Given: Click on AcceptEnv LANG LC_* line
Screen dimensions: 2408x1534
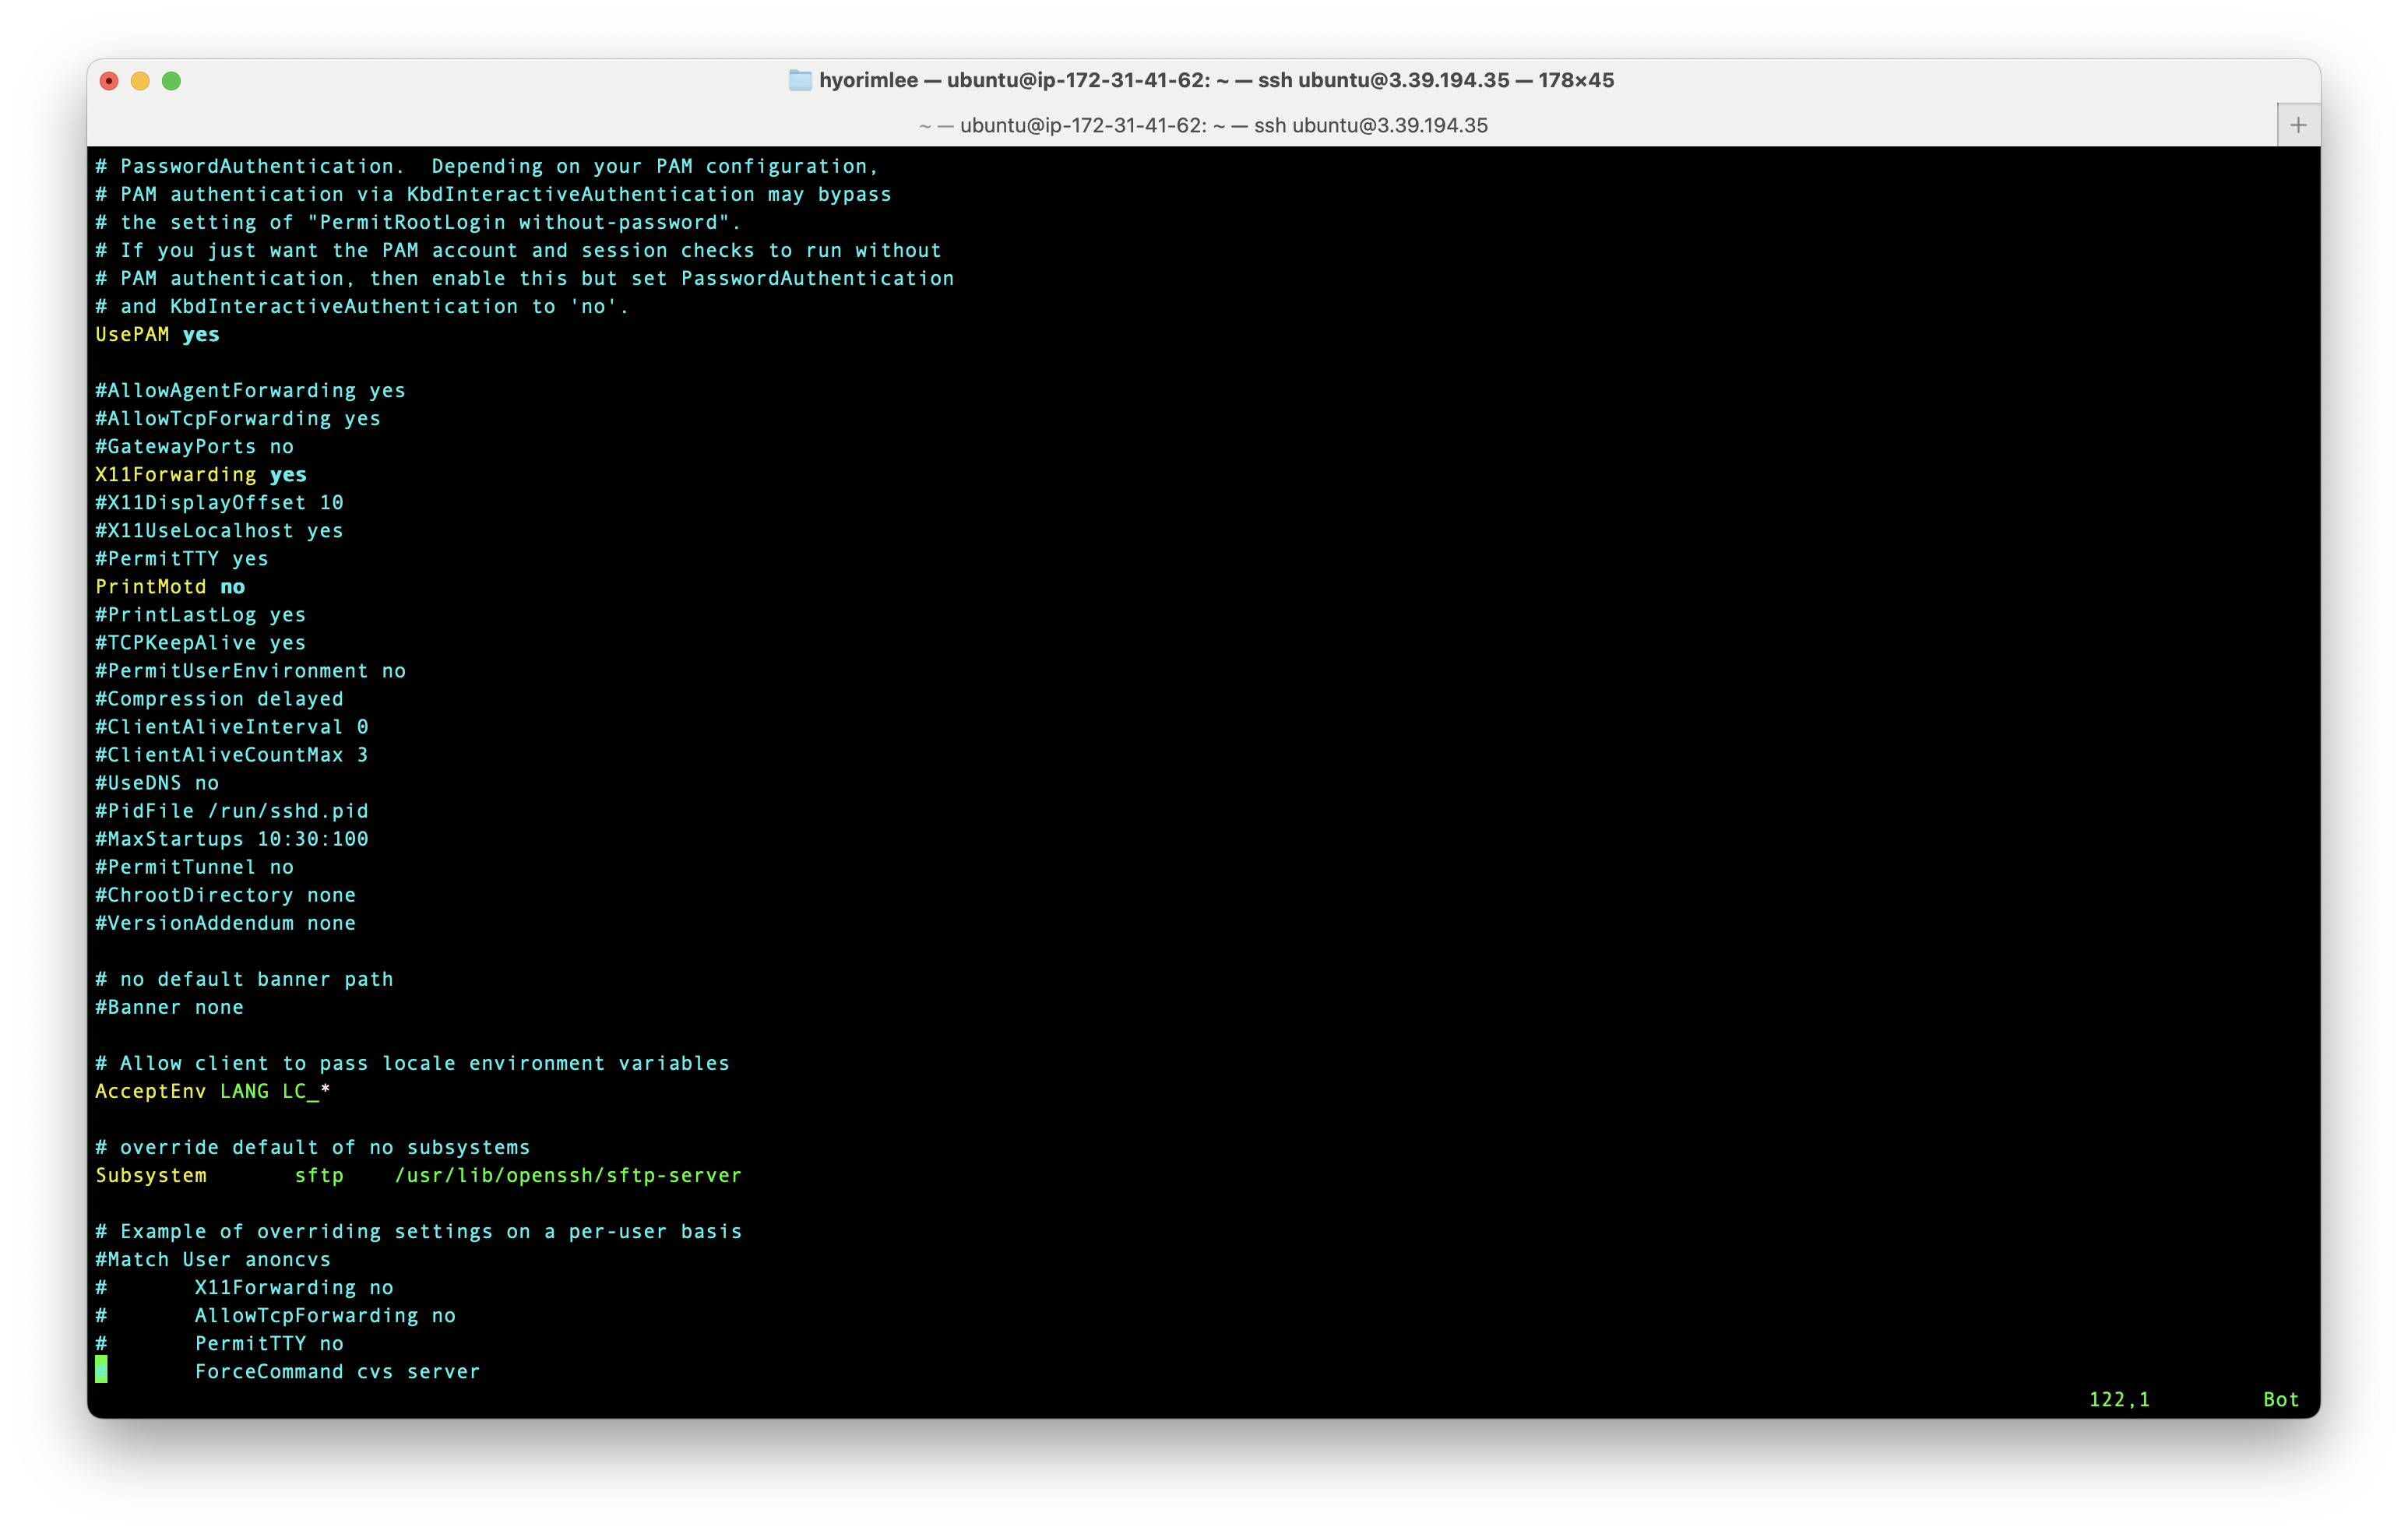Looking at the screenshot, I should pos(212,1091).
